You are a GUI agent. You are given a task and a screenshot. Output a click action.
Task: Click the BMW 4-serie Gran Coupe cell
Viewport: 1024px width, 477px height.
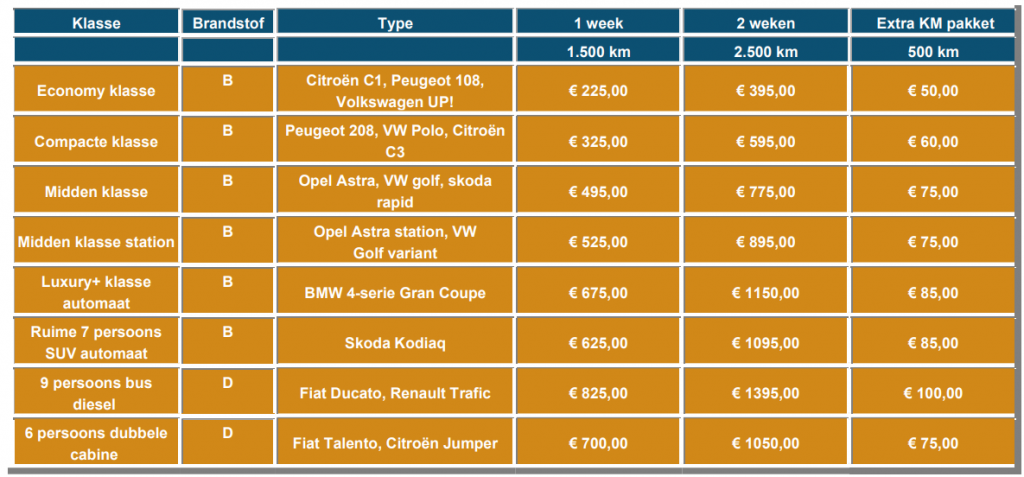(x=395, y=293)
